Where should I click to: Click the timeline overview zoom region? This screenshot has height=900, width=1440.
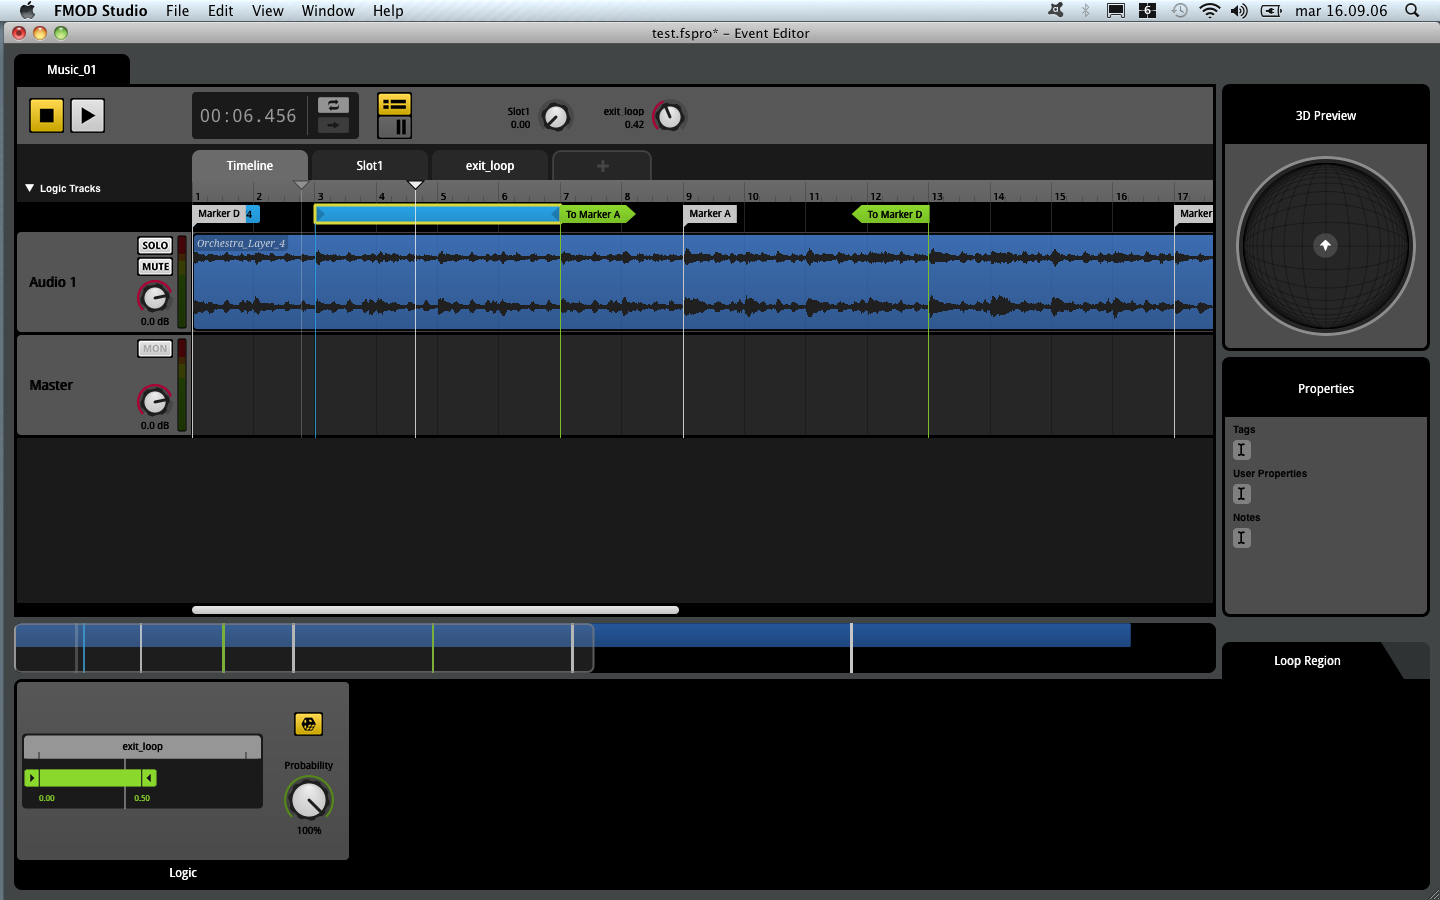304,648
